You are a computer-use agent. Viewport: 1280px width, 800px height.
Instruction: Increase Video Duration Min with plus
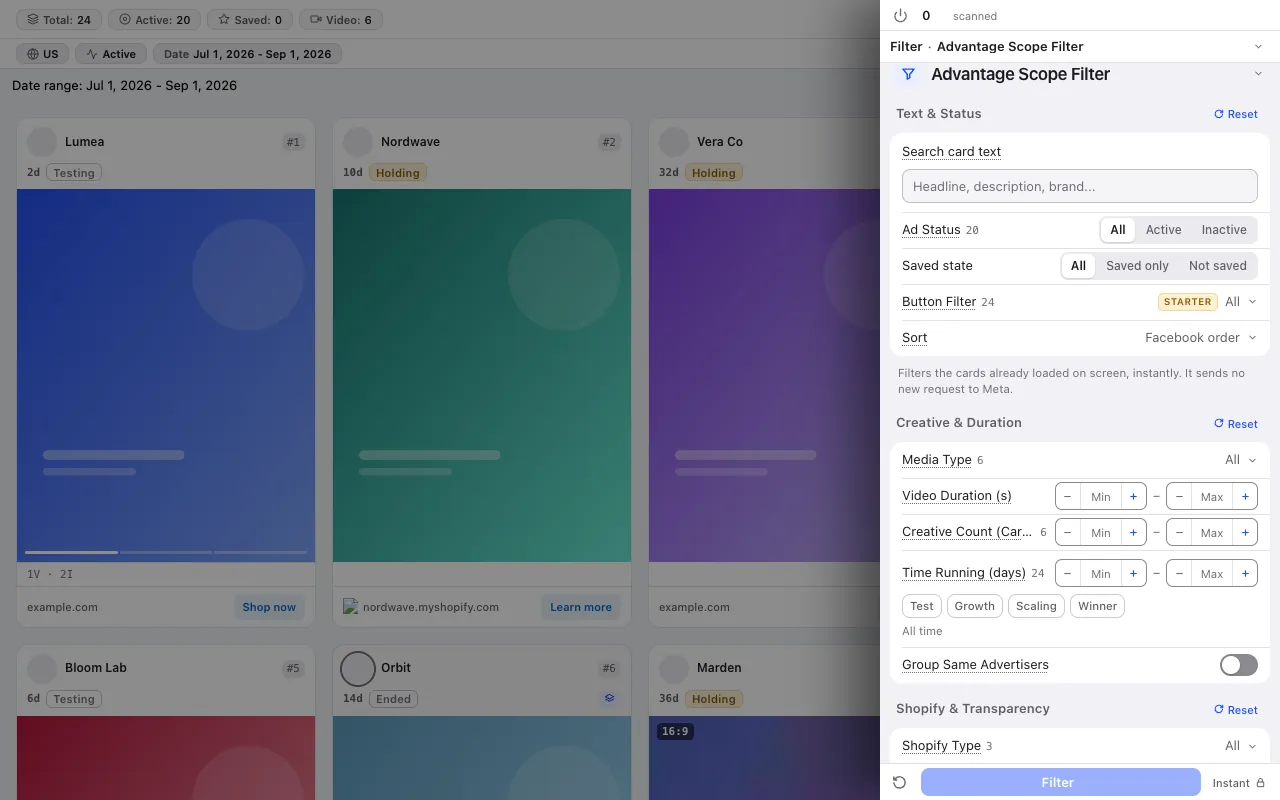tap(1133, 496)
